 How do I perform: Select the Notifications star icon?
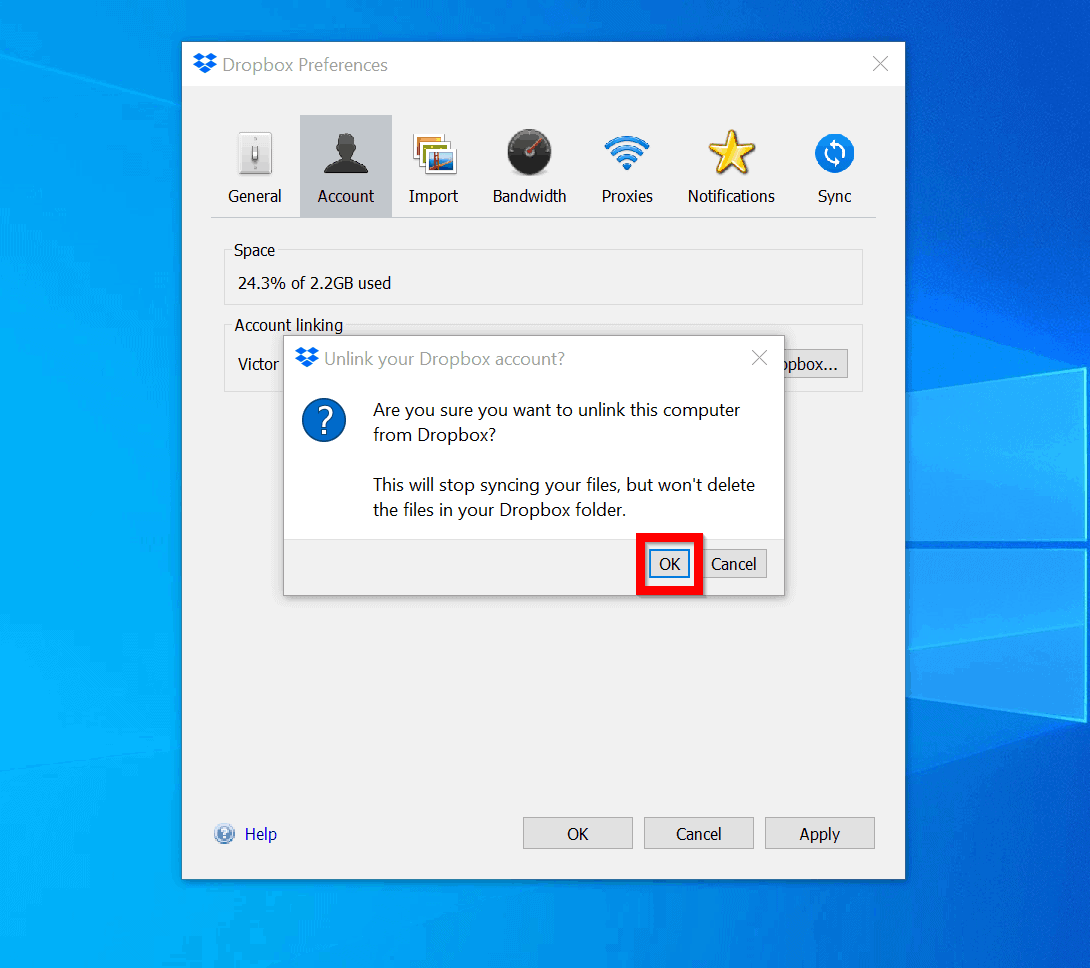730,152
